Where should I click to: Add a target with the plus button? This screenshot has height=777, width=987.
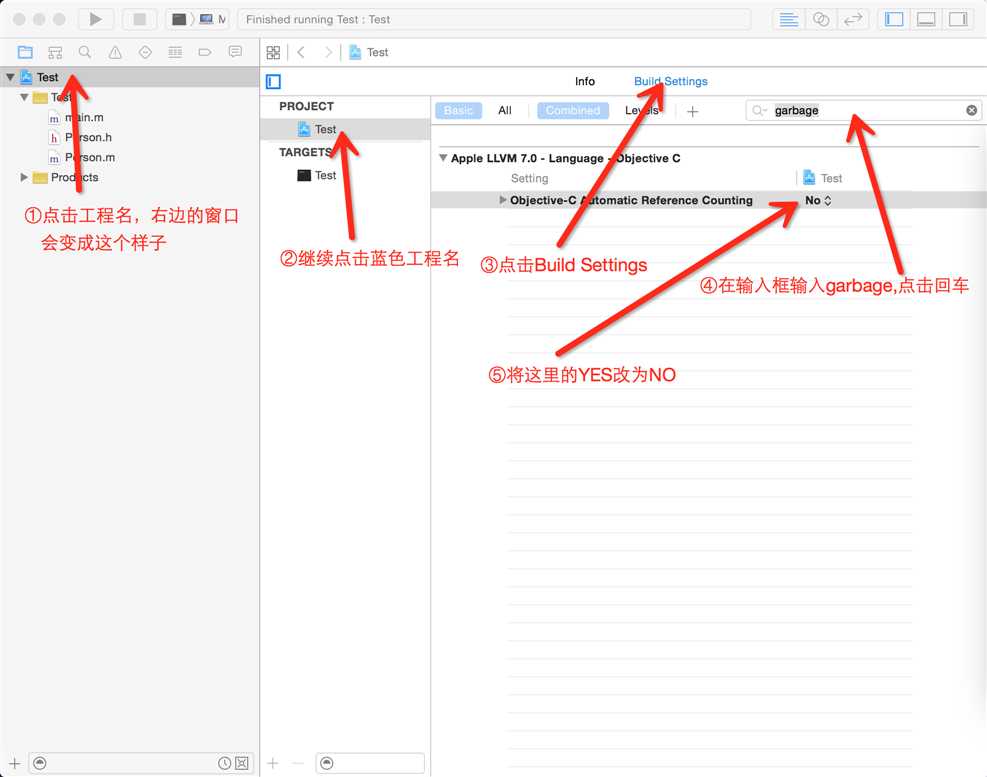click(x=273, y=763)
